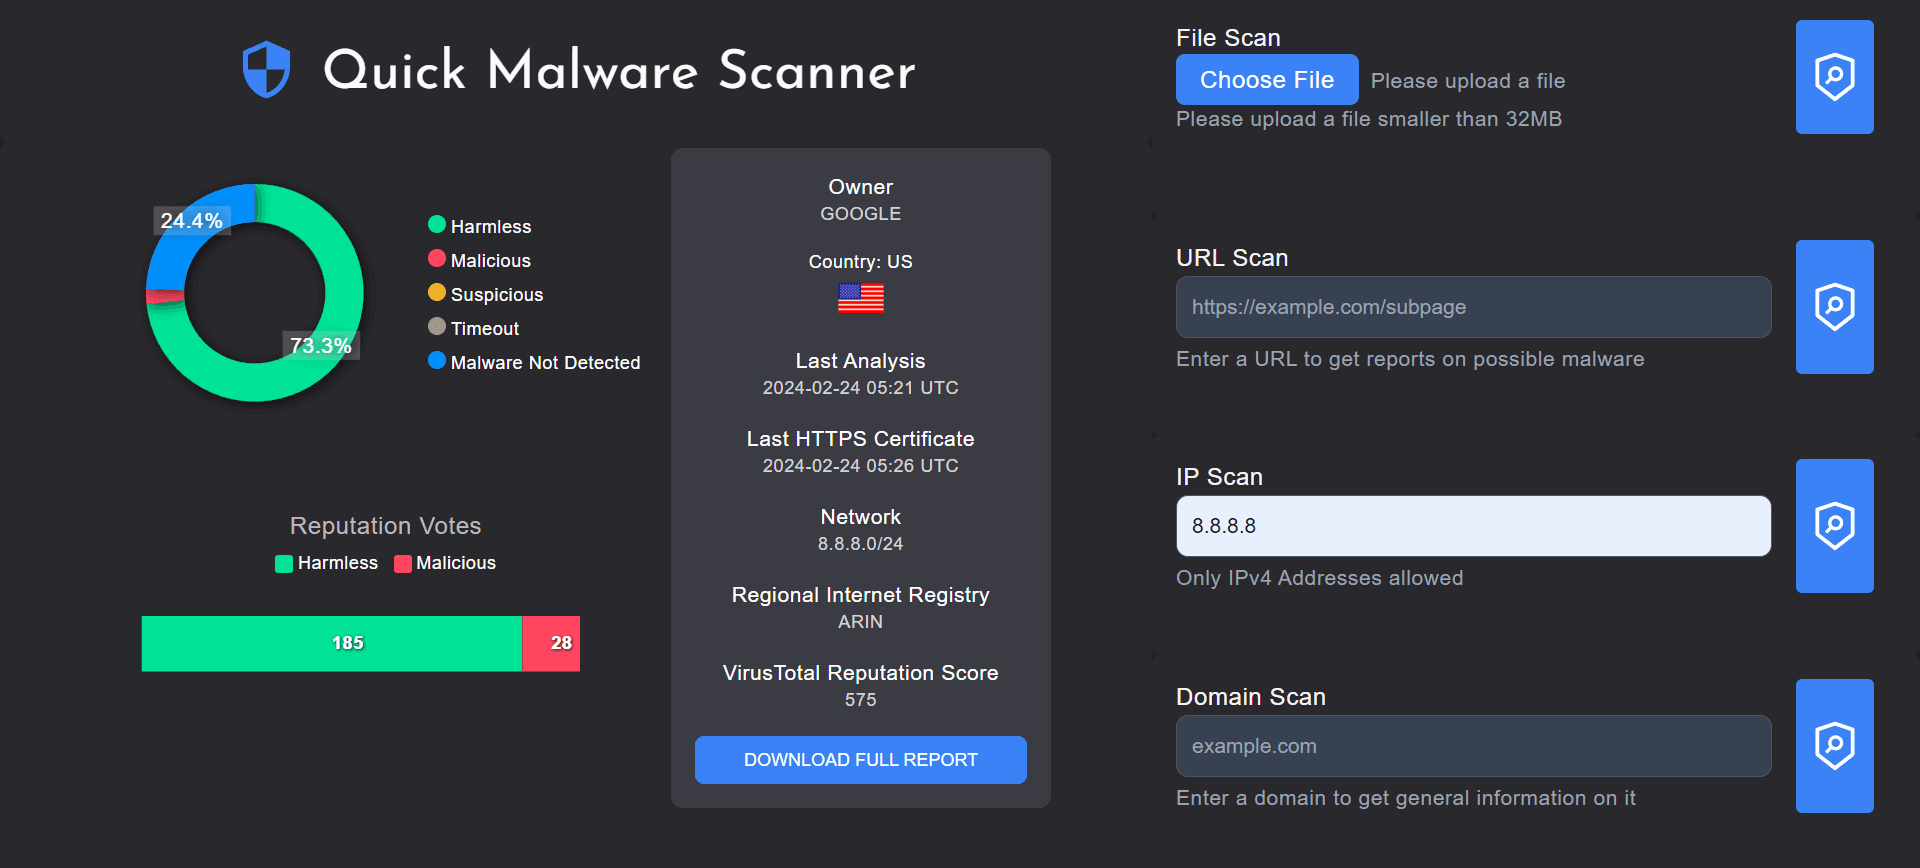Toggle the Suspicious legend entry
Image resolution: width=1920 pixels, height=868 pixels.
pos(486,294)
